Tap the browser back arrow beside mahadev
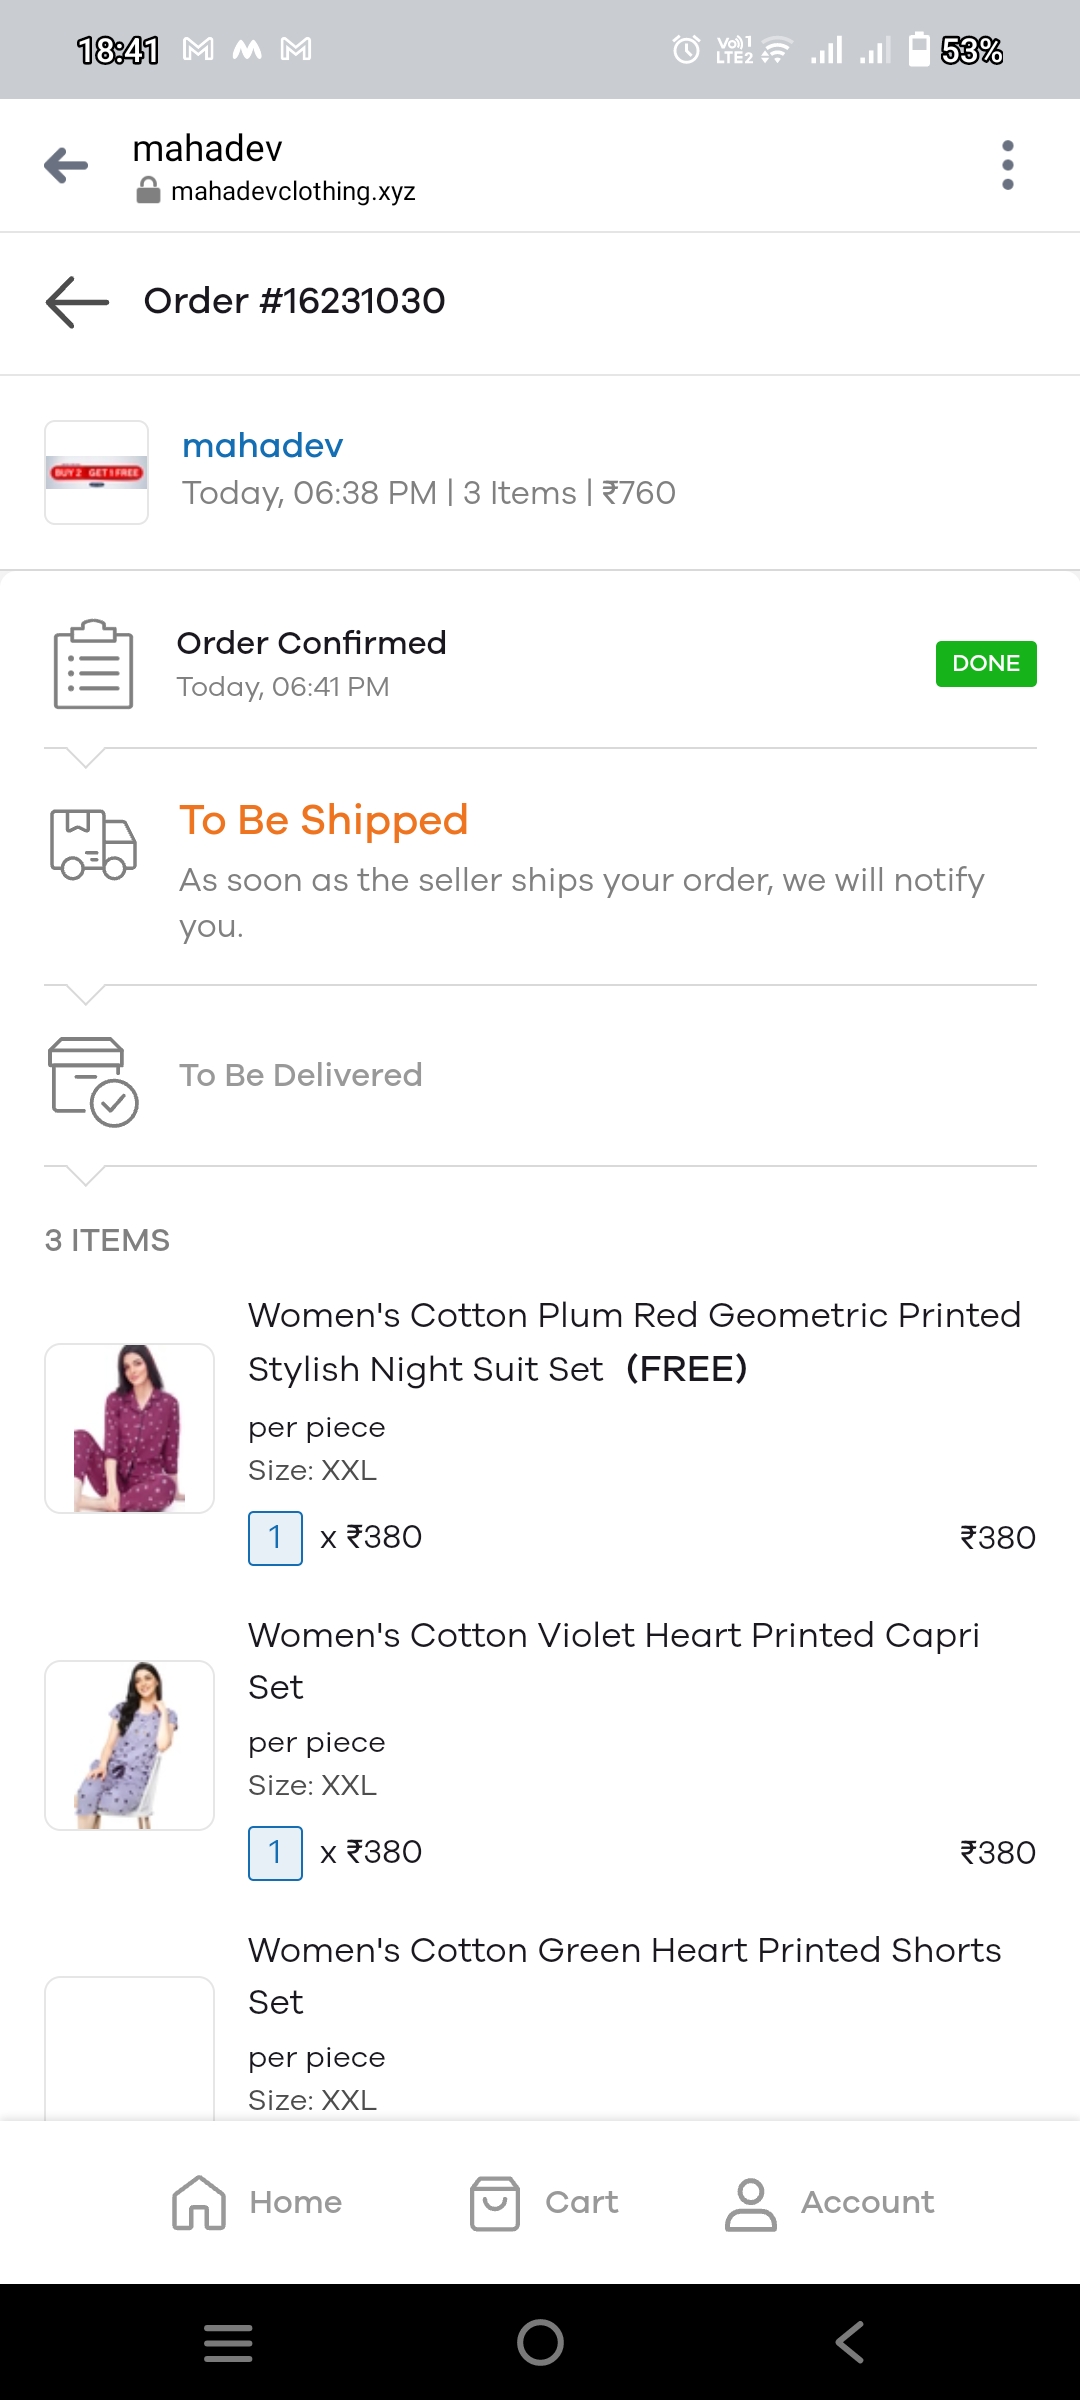 click(x=66, y=165)
